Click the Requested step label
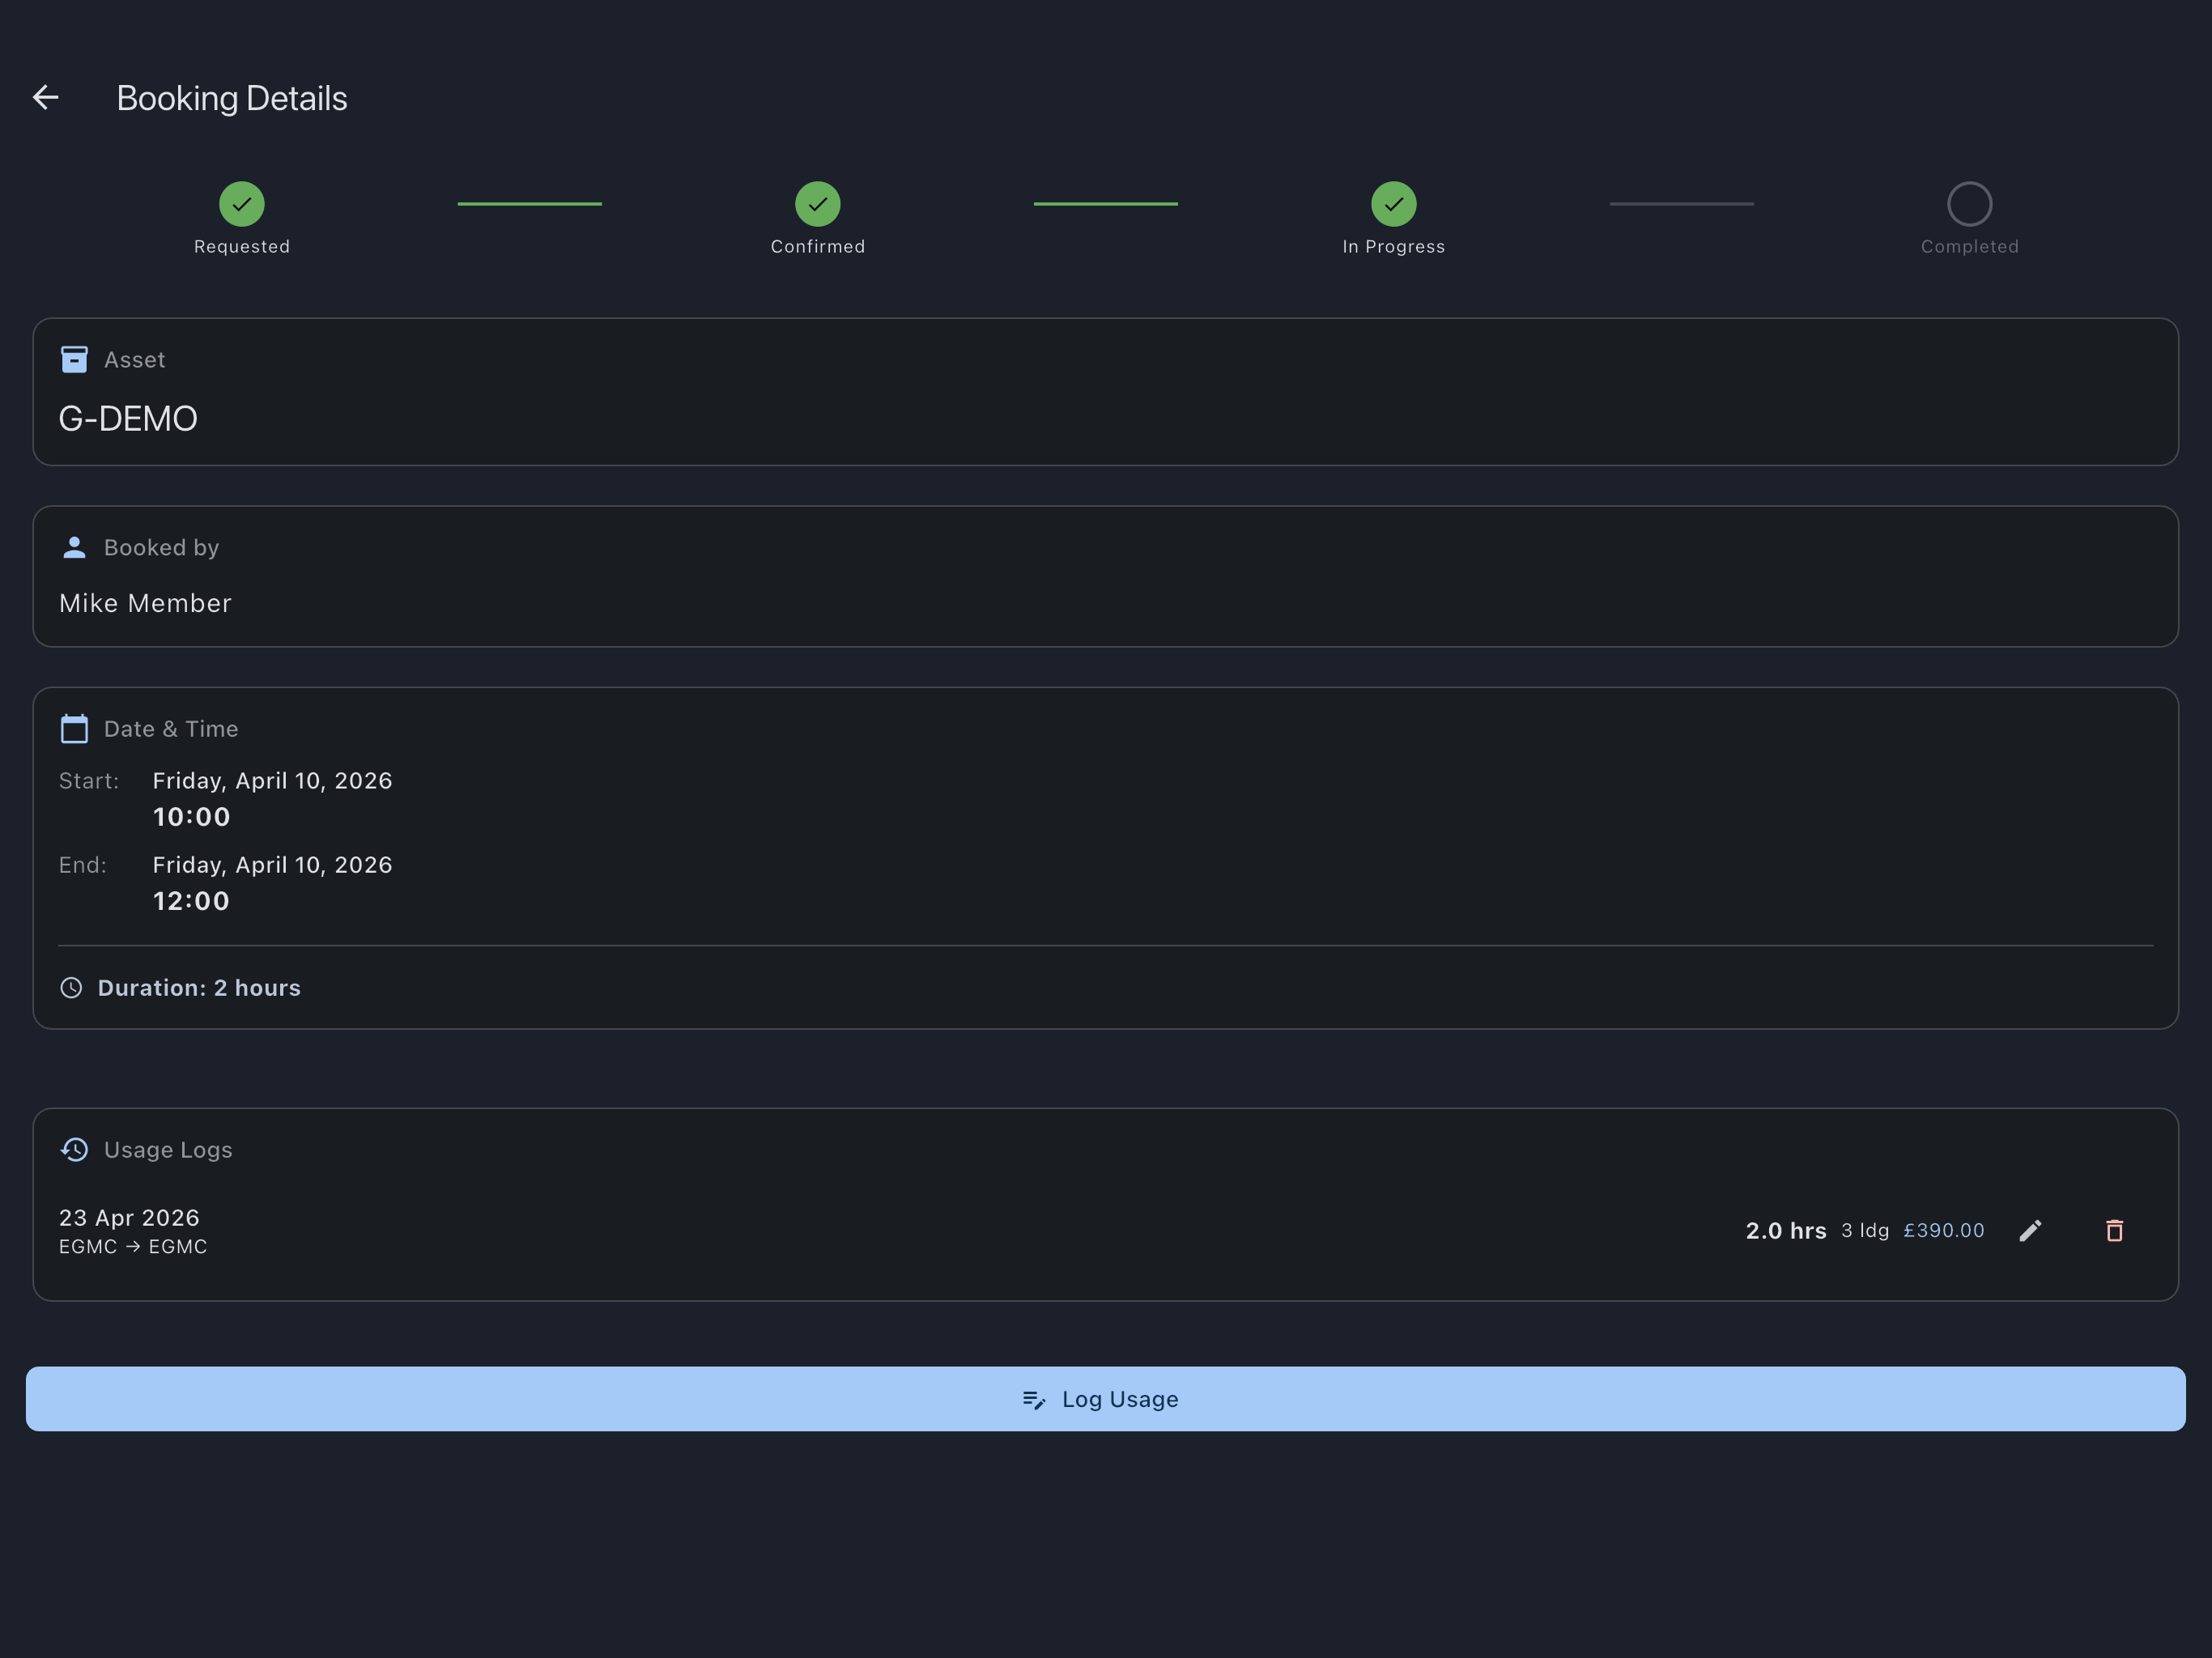 (242, 247)
